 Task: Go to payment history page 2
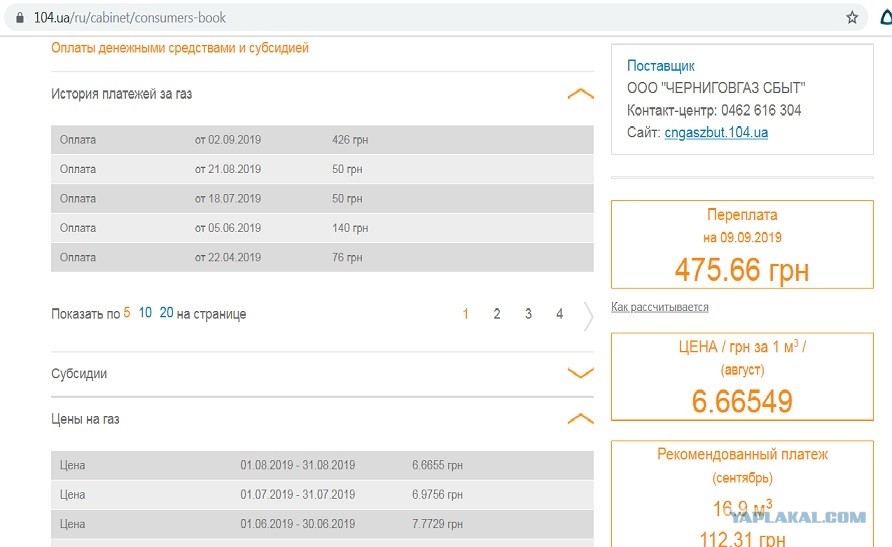497,314
